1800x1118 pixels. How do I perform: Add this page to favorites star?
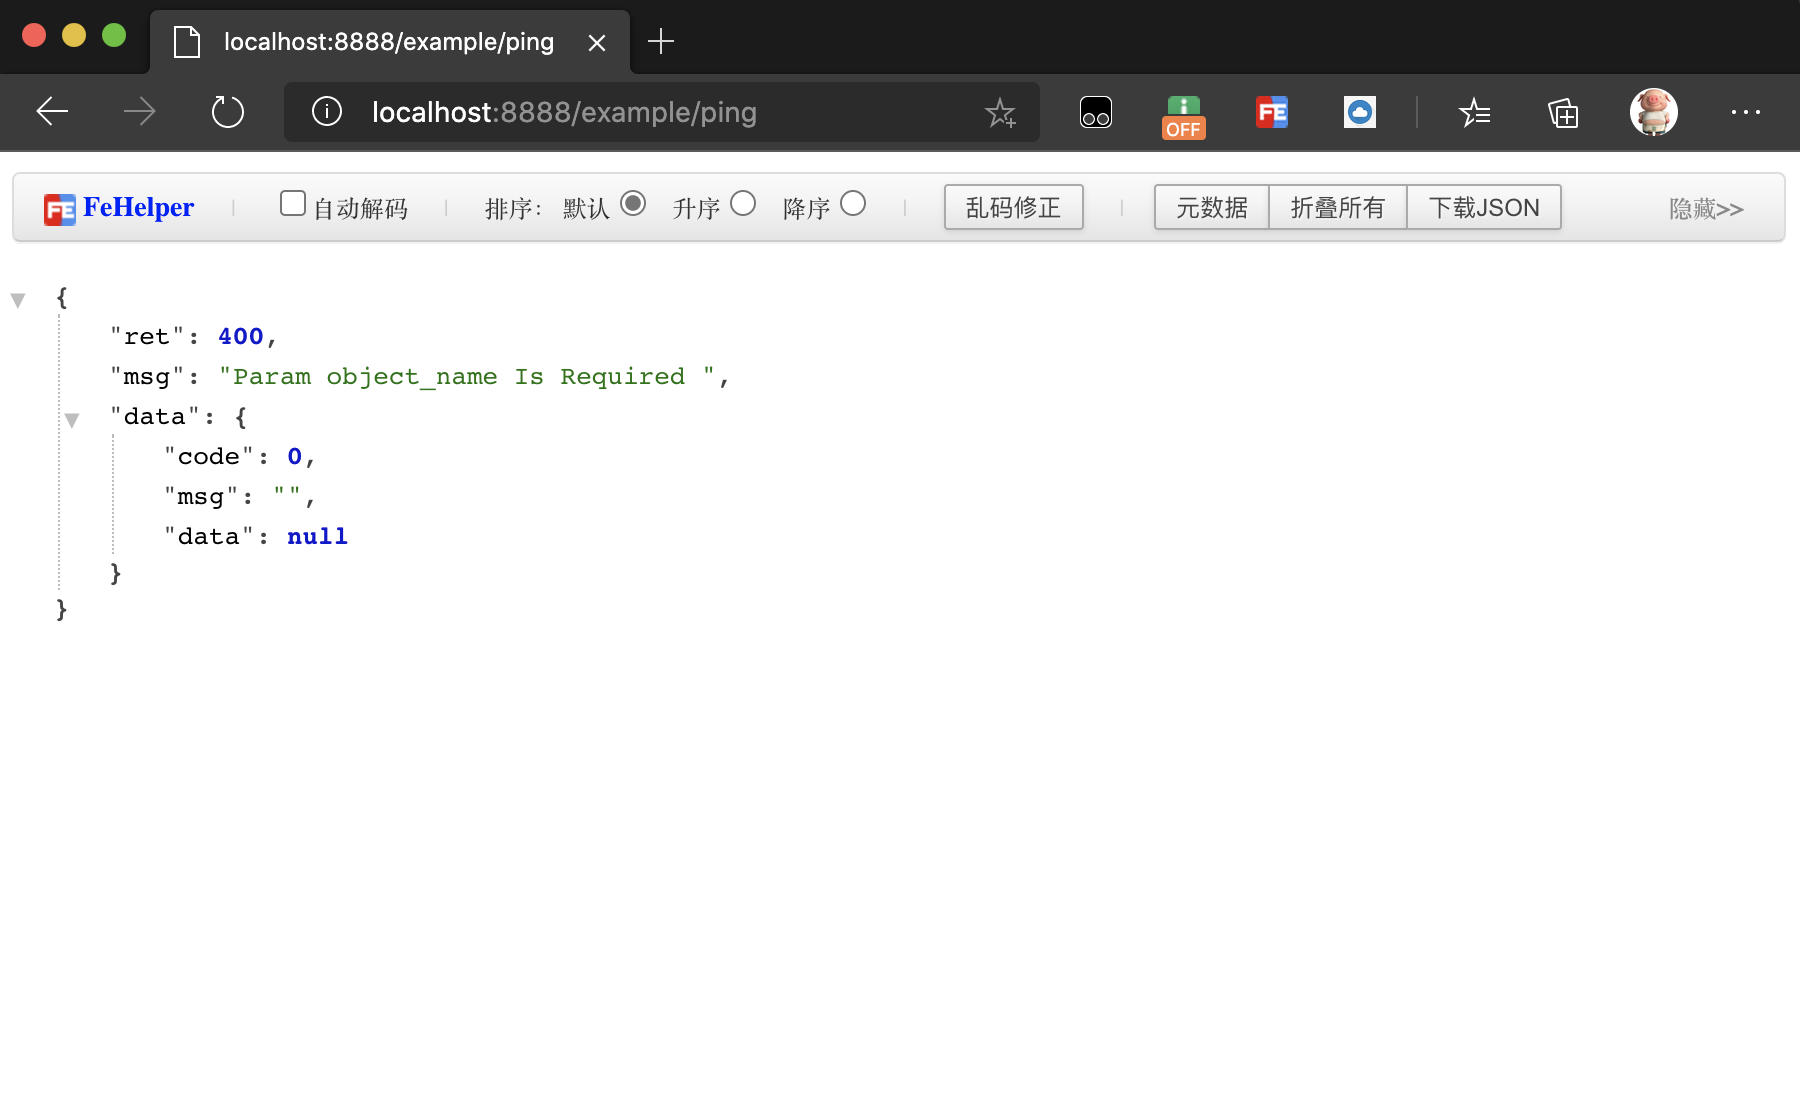(x=1000, y=112)
